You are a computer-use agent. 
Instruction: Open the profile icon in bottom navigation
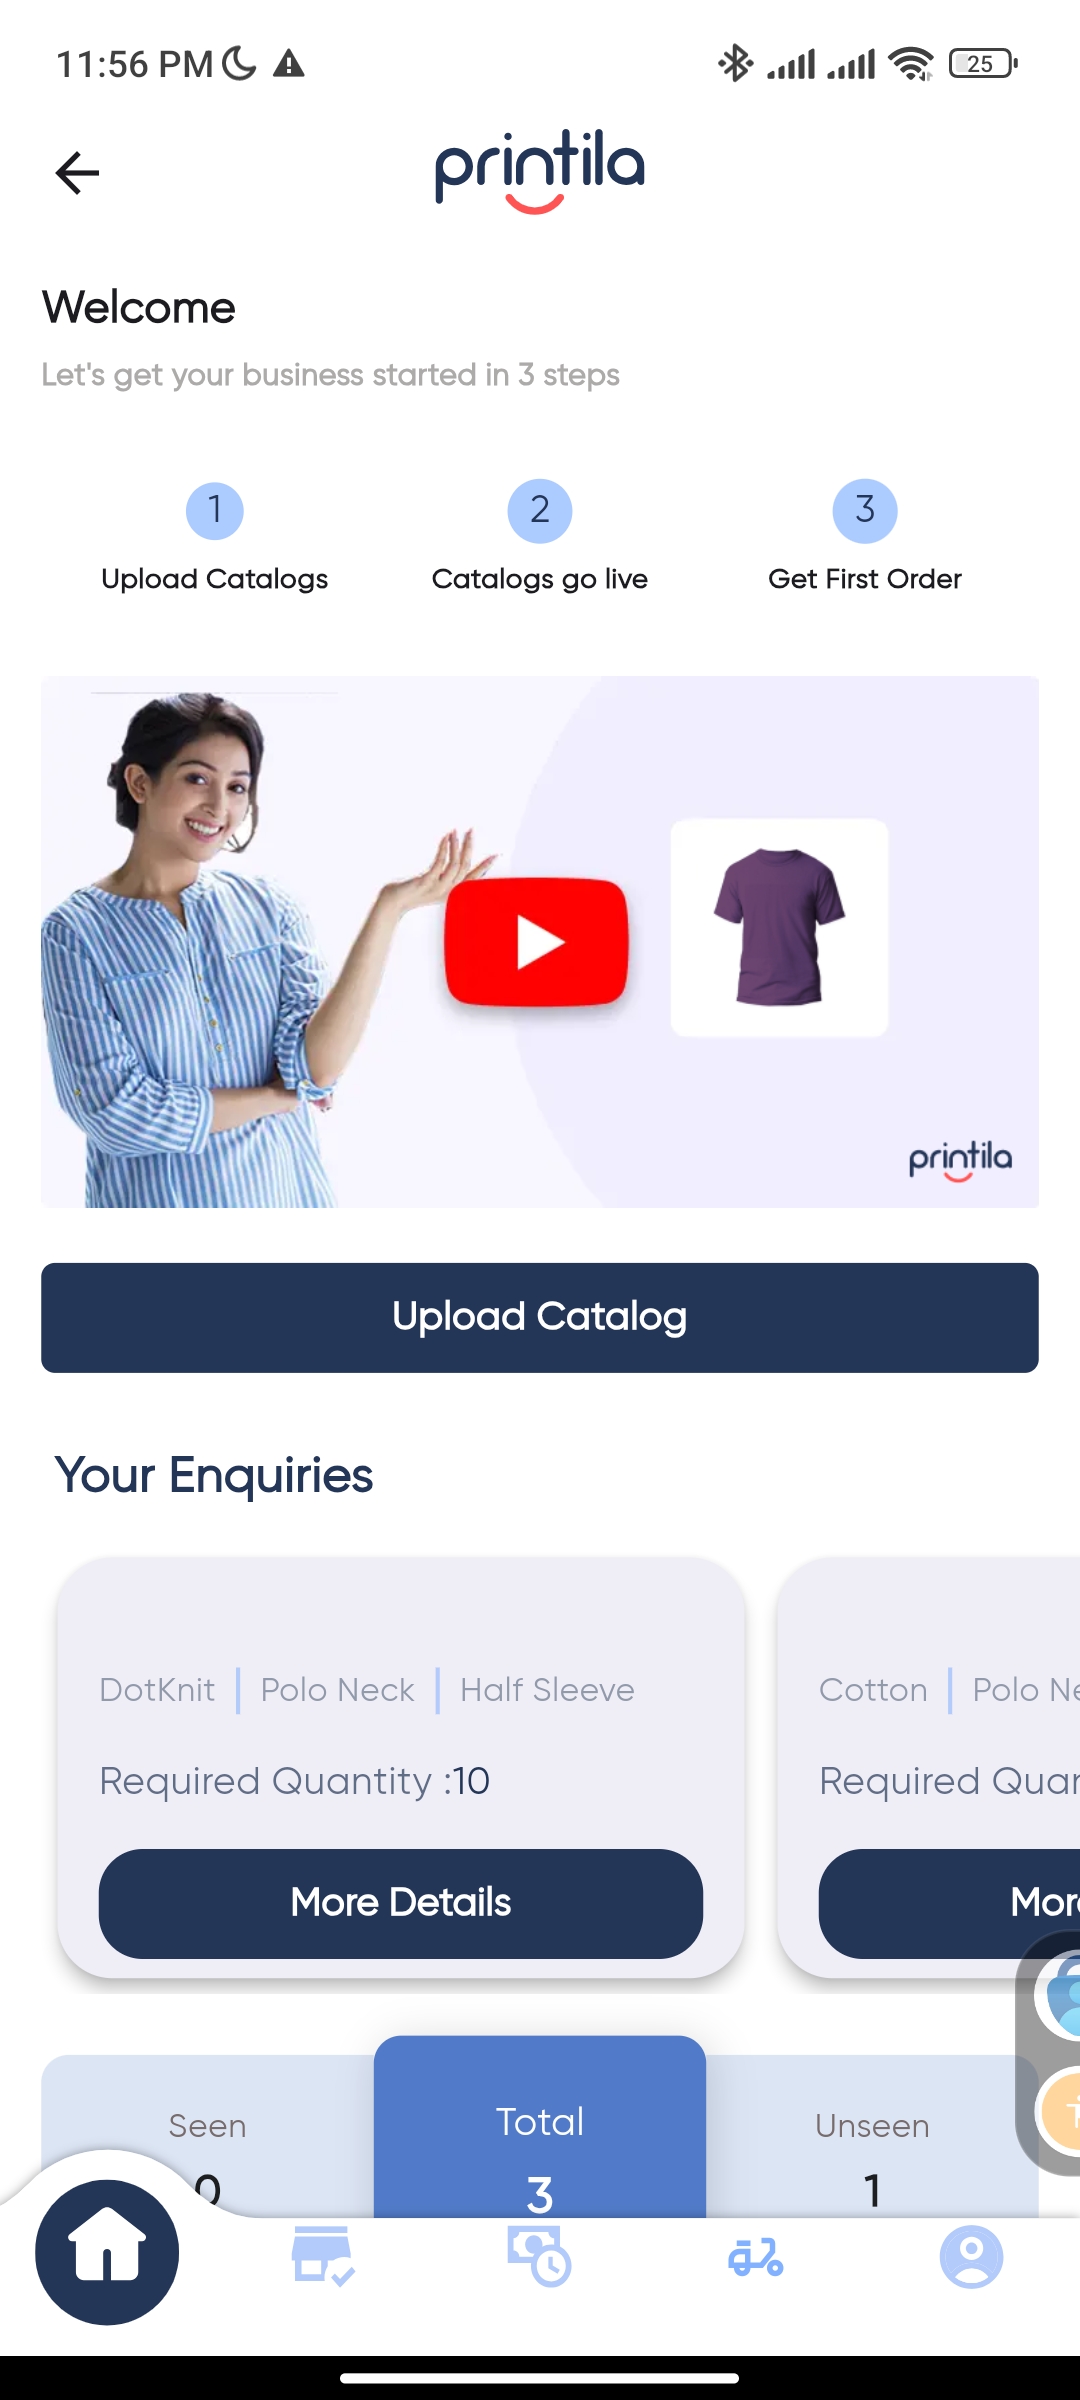pos(971,2257)
